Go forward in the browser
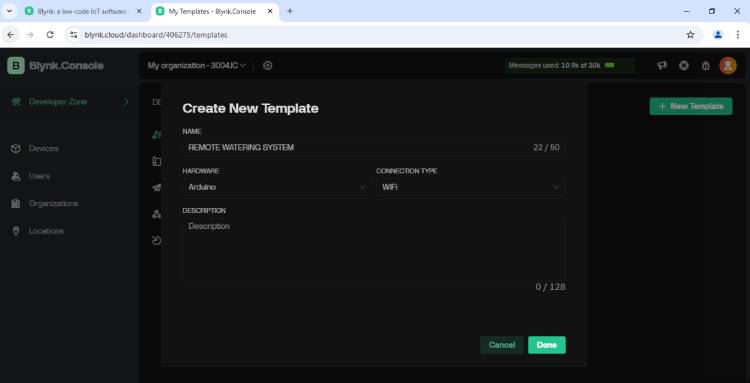Viewport: 750px width, 383px height. tap(30, 34)
